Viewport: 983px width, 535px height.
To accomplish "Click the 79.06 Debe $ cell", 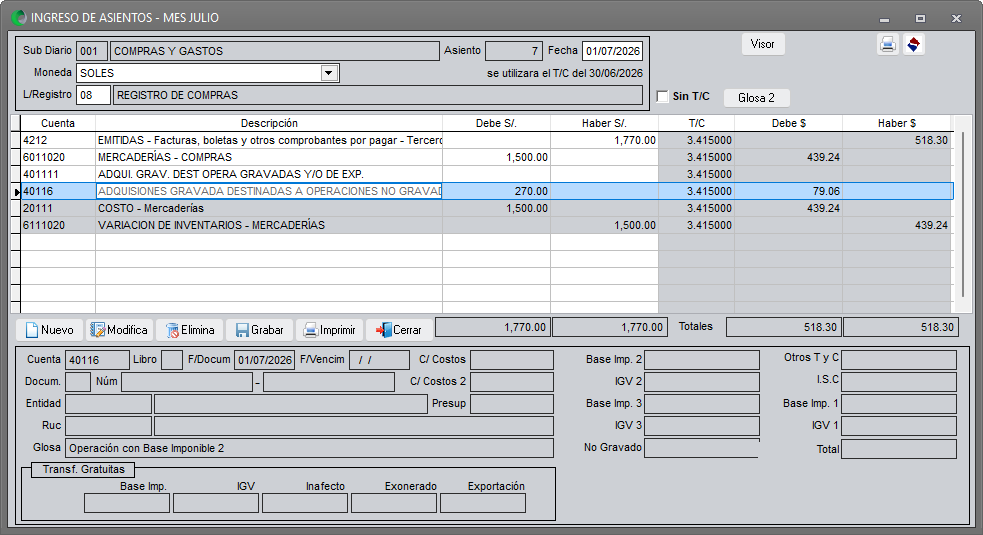I will [x=788, y=191].
